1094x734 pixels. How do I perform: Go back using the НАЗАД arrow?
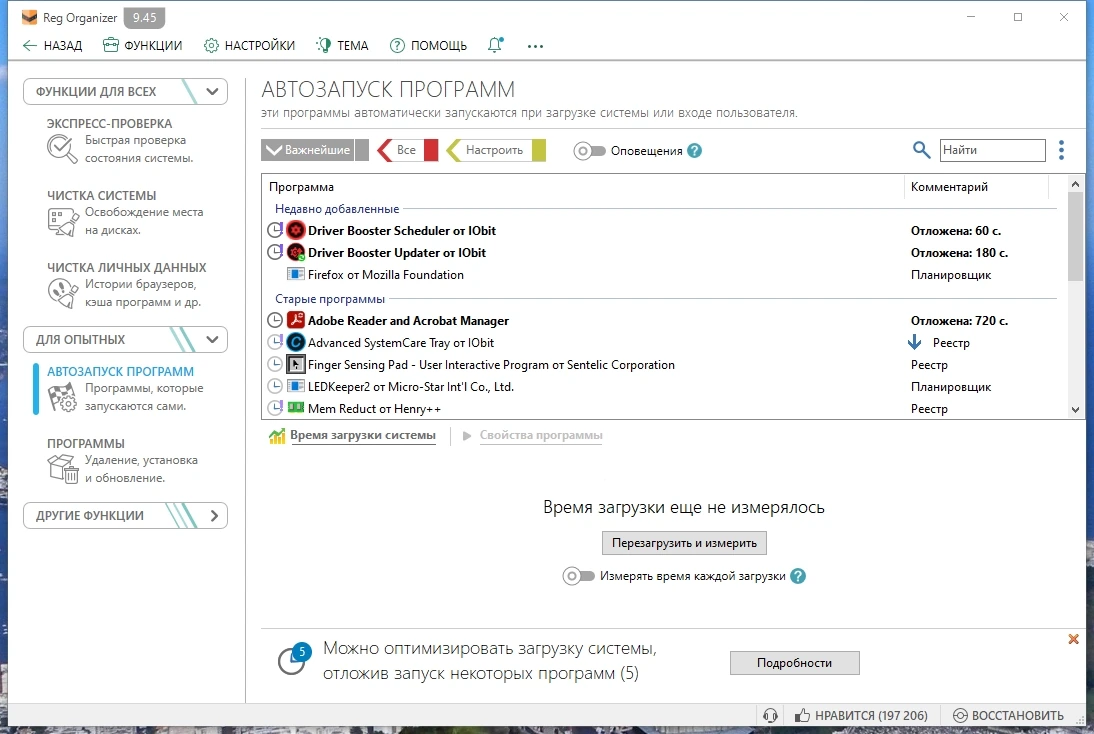coord(52,45)
